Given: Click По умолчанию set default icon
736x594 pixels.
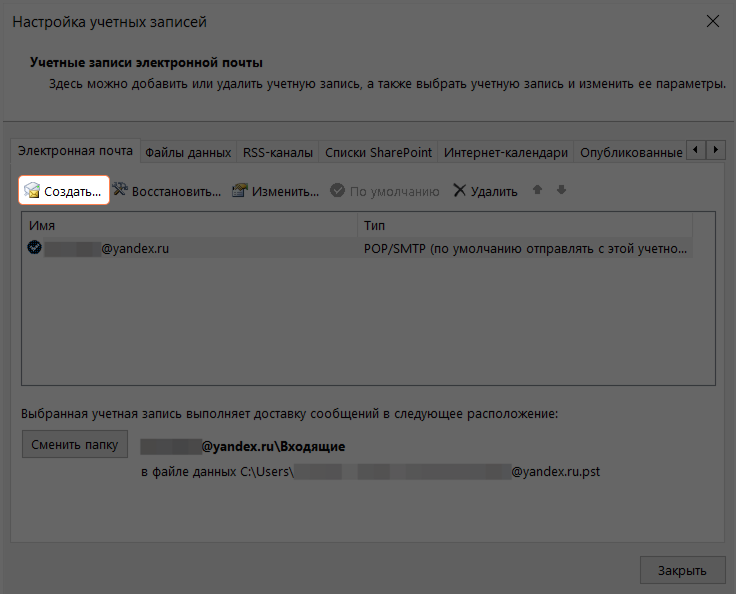Looking at the screenshot, I should click(338, 191).
